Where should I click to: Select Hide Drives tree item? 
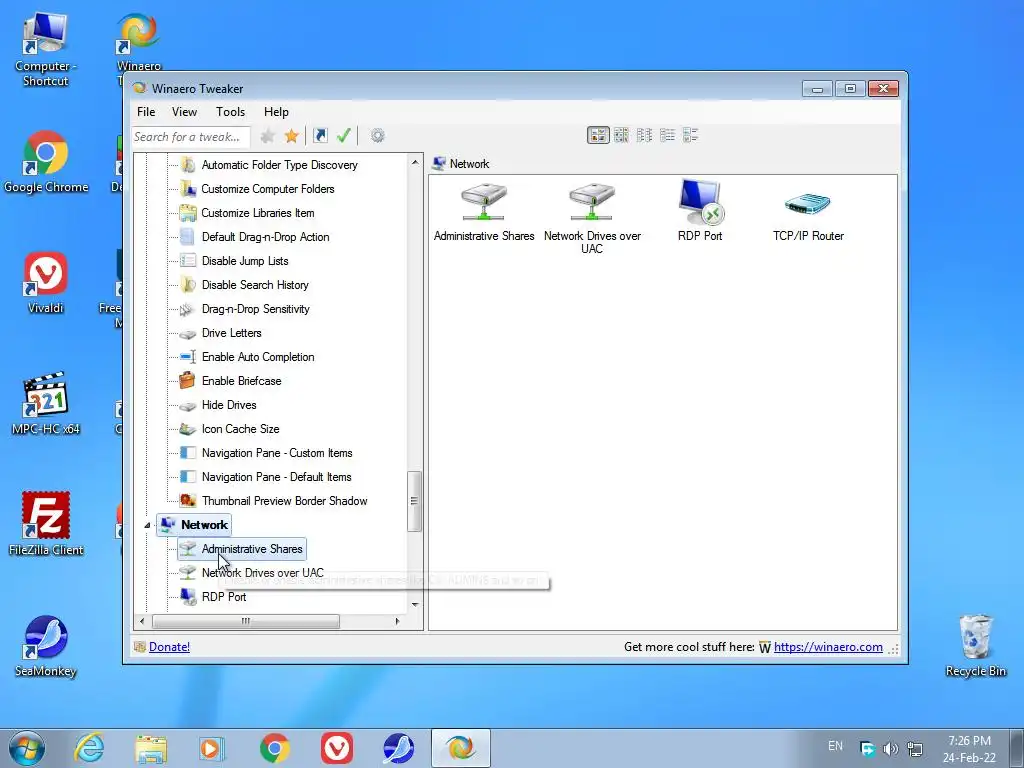tap(229, 405)
